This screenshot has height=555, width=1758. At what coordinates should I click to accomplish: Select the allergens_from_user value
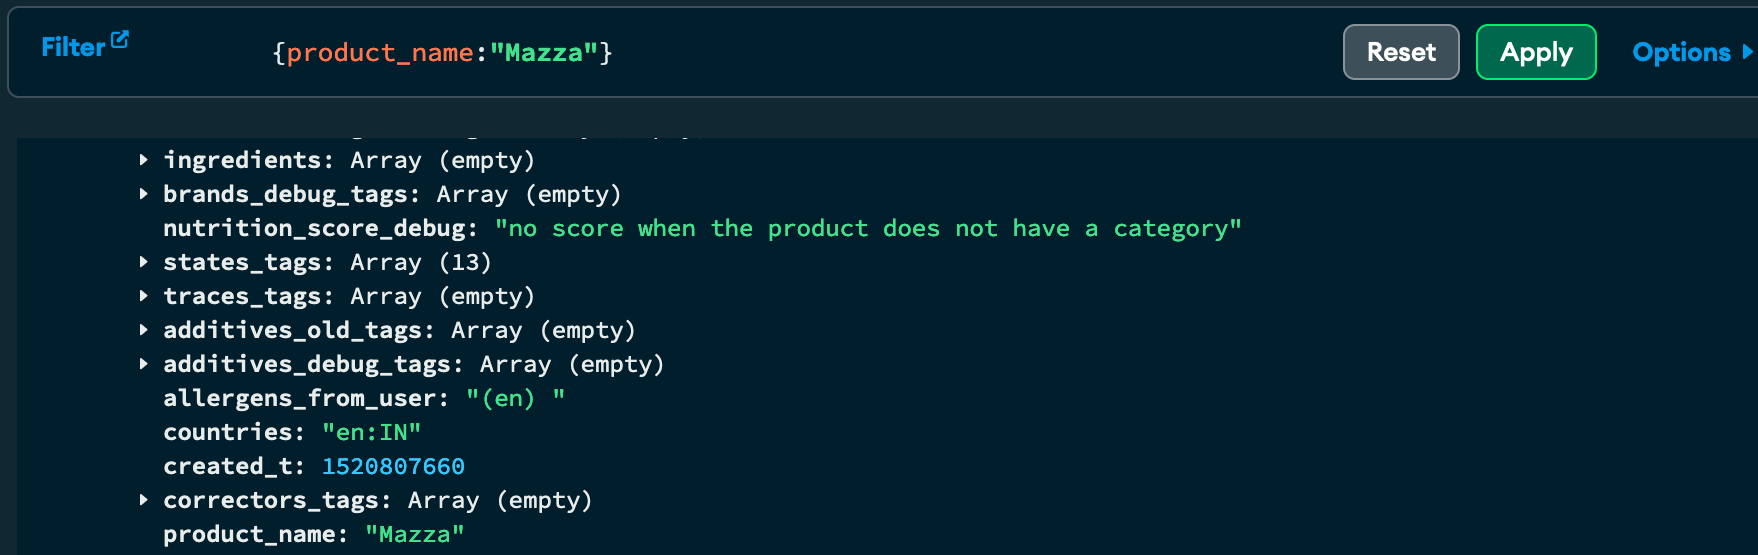point(515,399)
